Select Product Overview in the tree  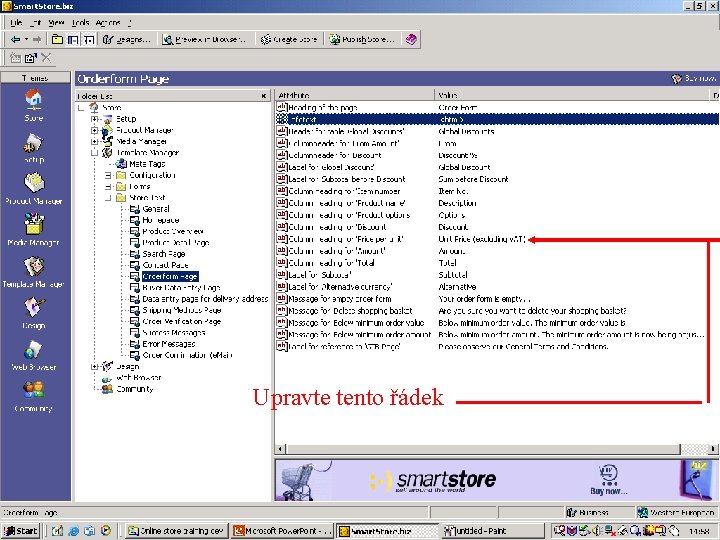[x=173, y=231]
